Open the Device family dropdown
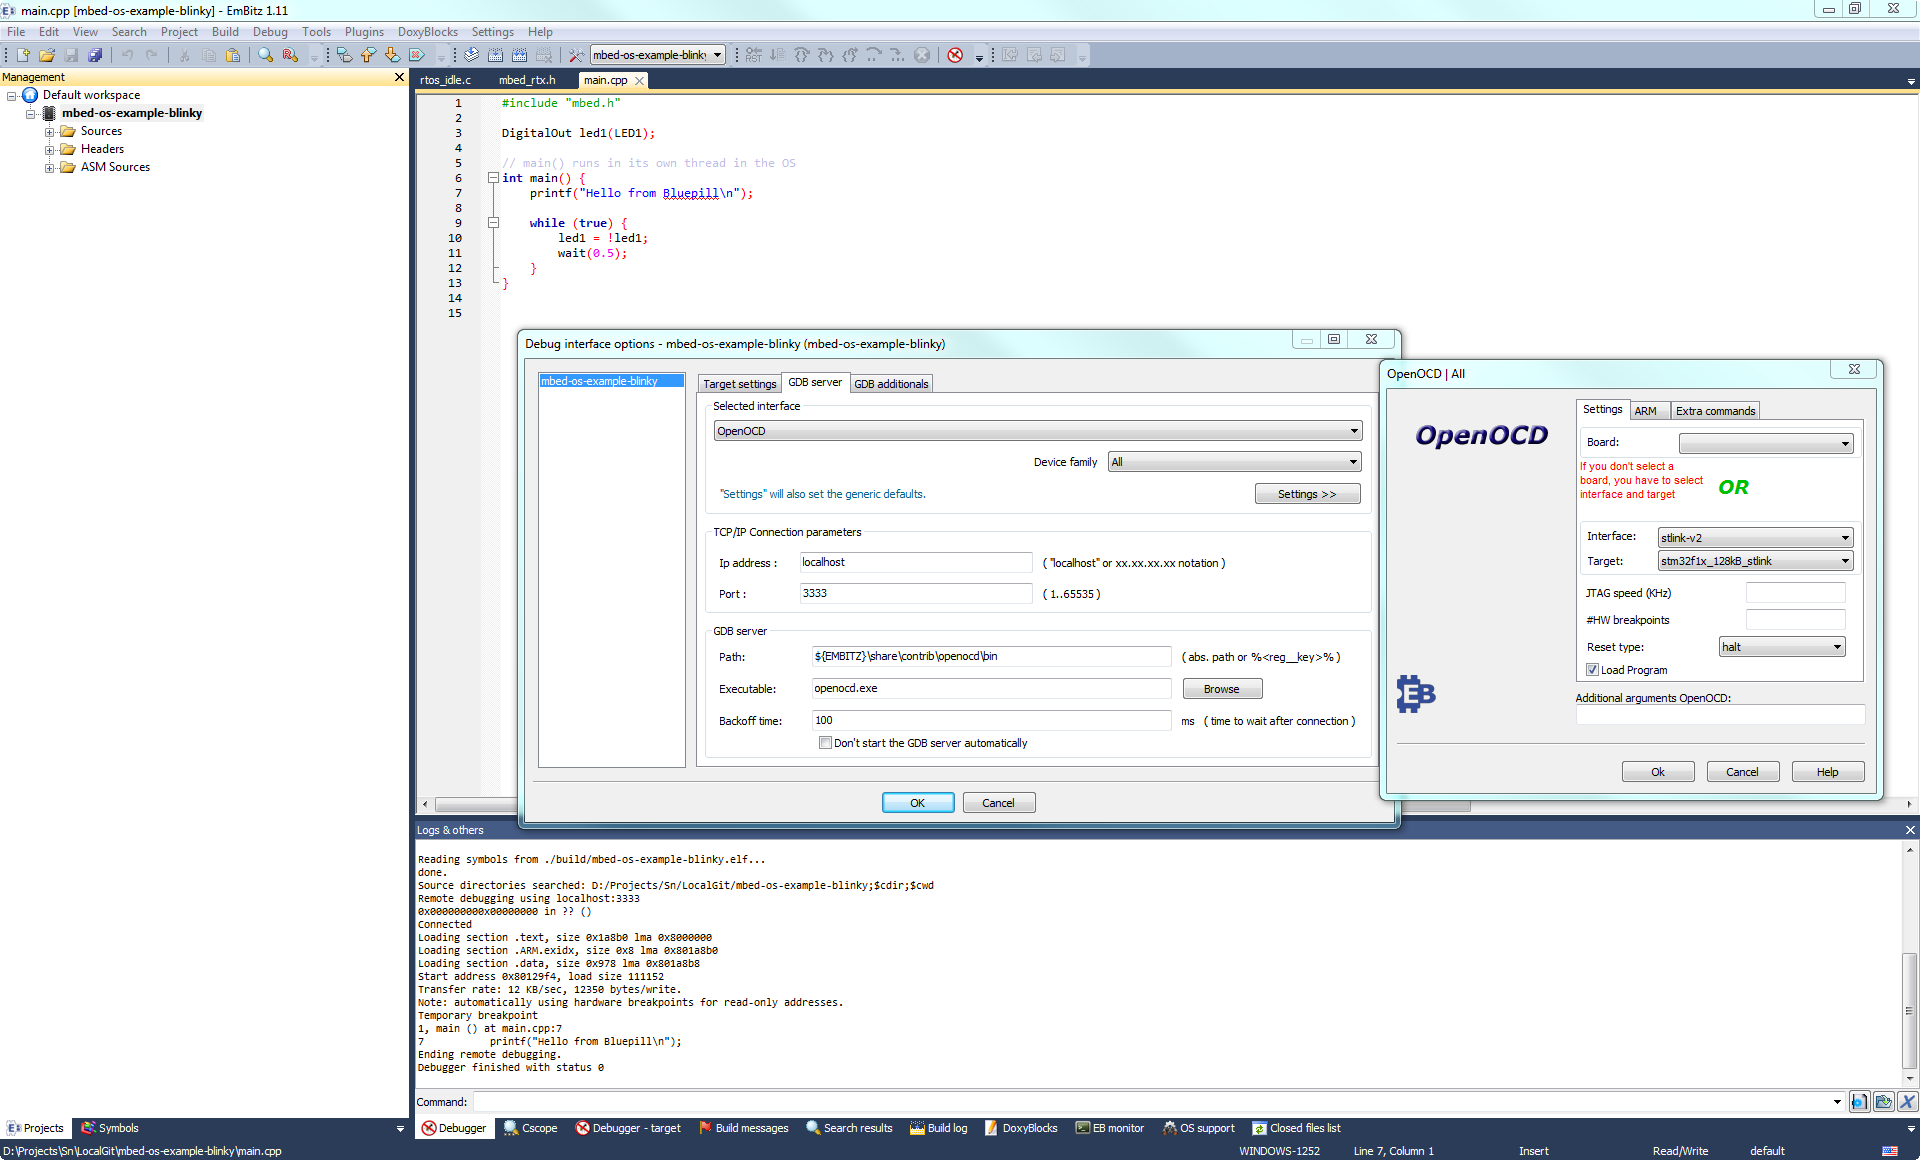Screen dimensions: 1920x1160 click(1234, 462)
